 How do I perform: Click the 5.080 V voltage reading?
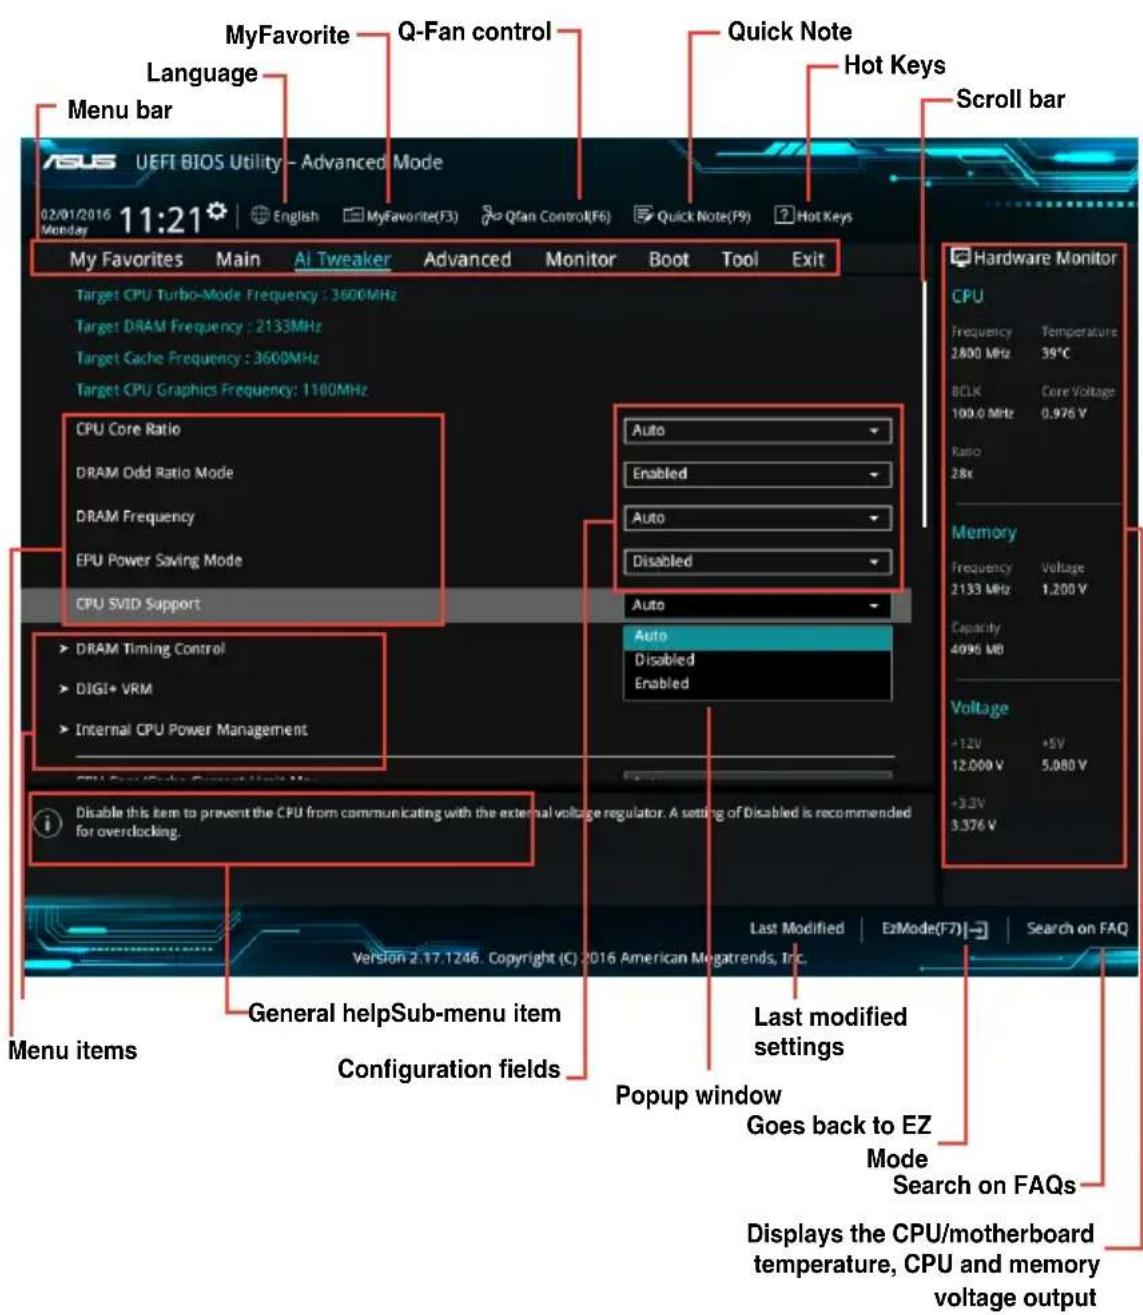pyautogui.click(x=1064, y=765)
